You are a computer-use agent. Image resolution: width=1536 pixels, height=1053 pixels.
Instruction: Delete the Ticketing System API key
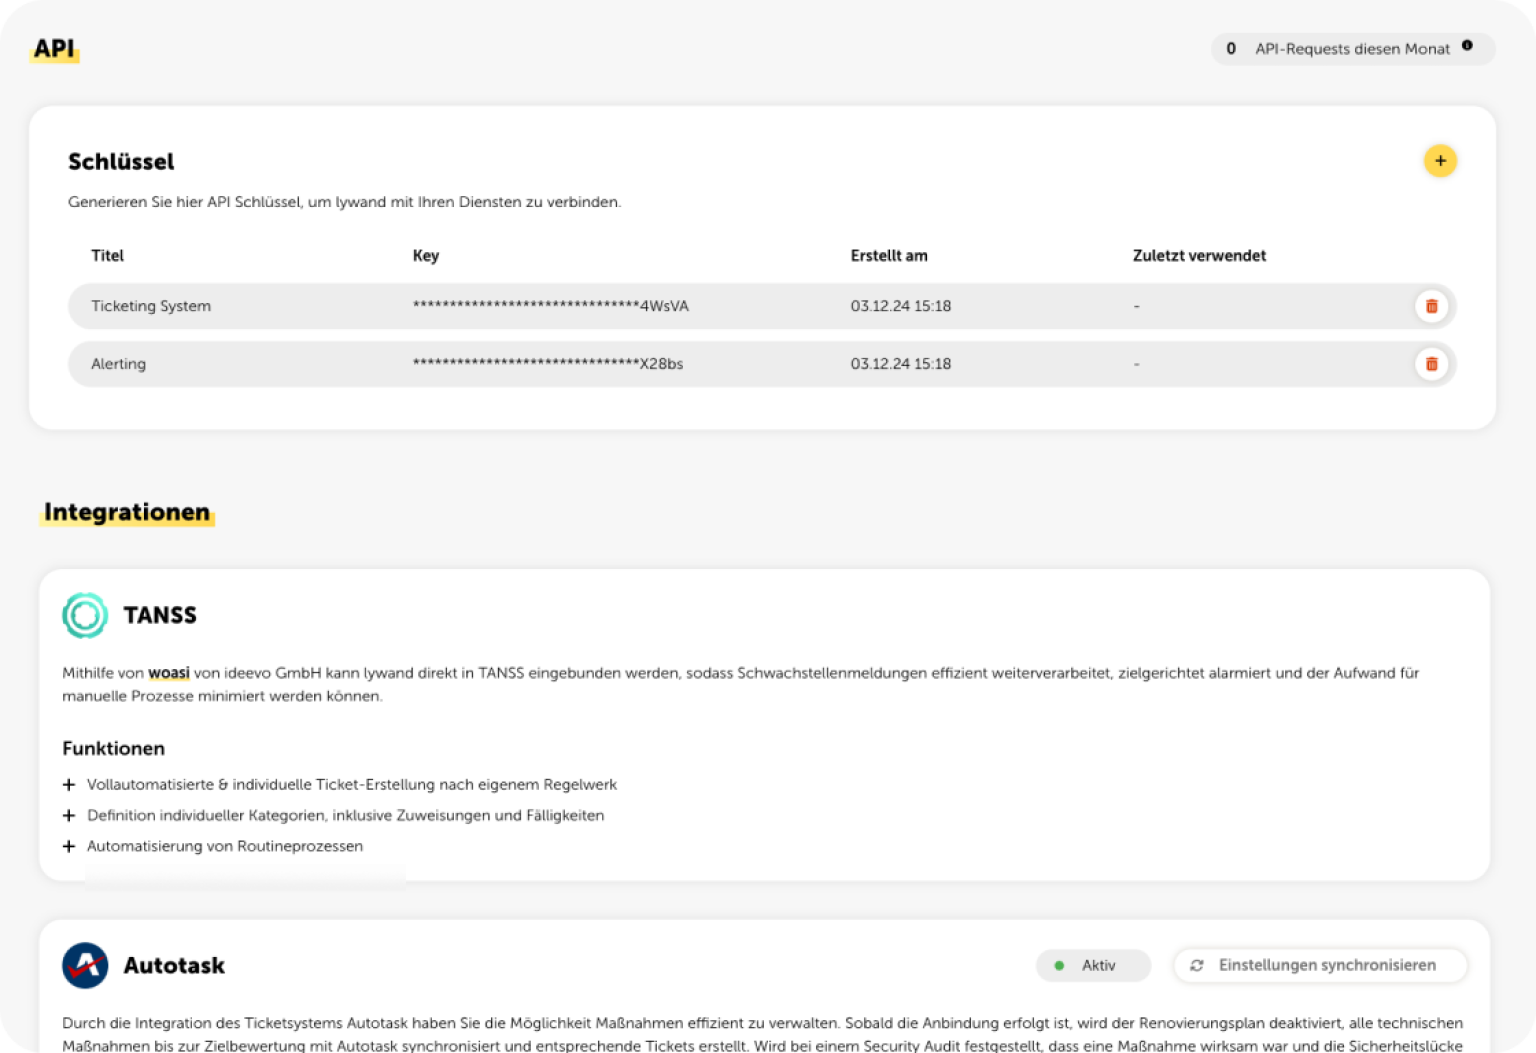[x=1431, y=306]
